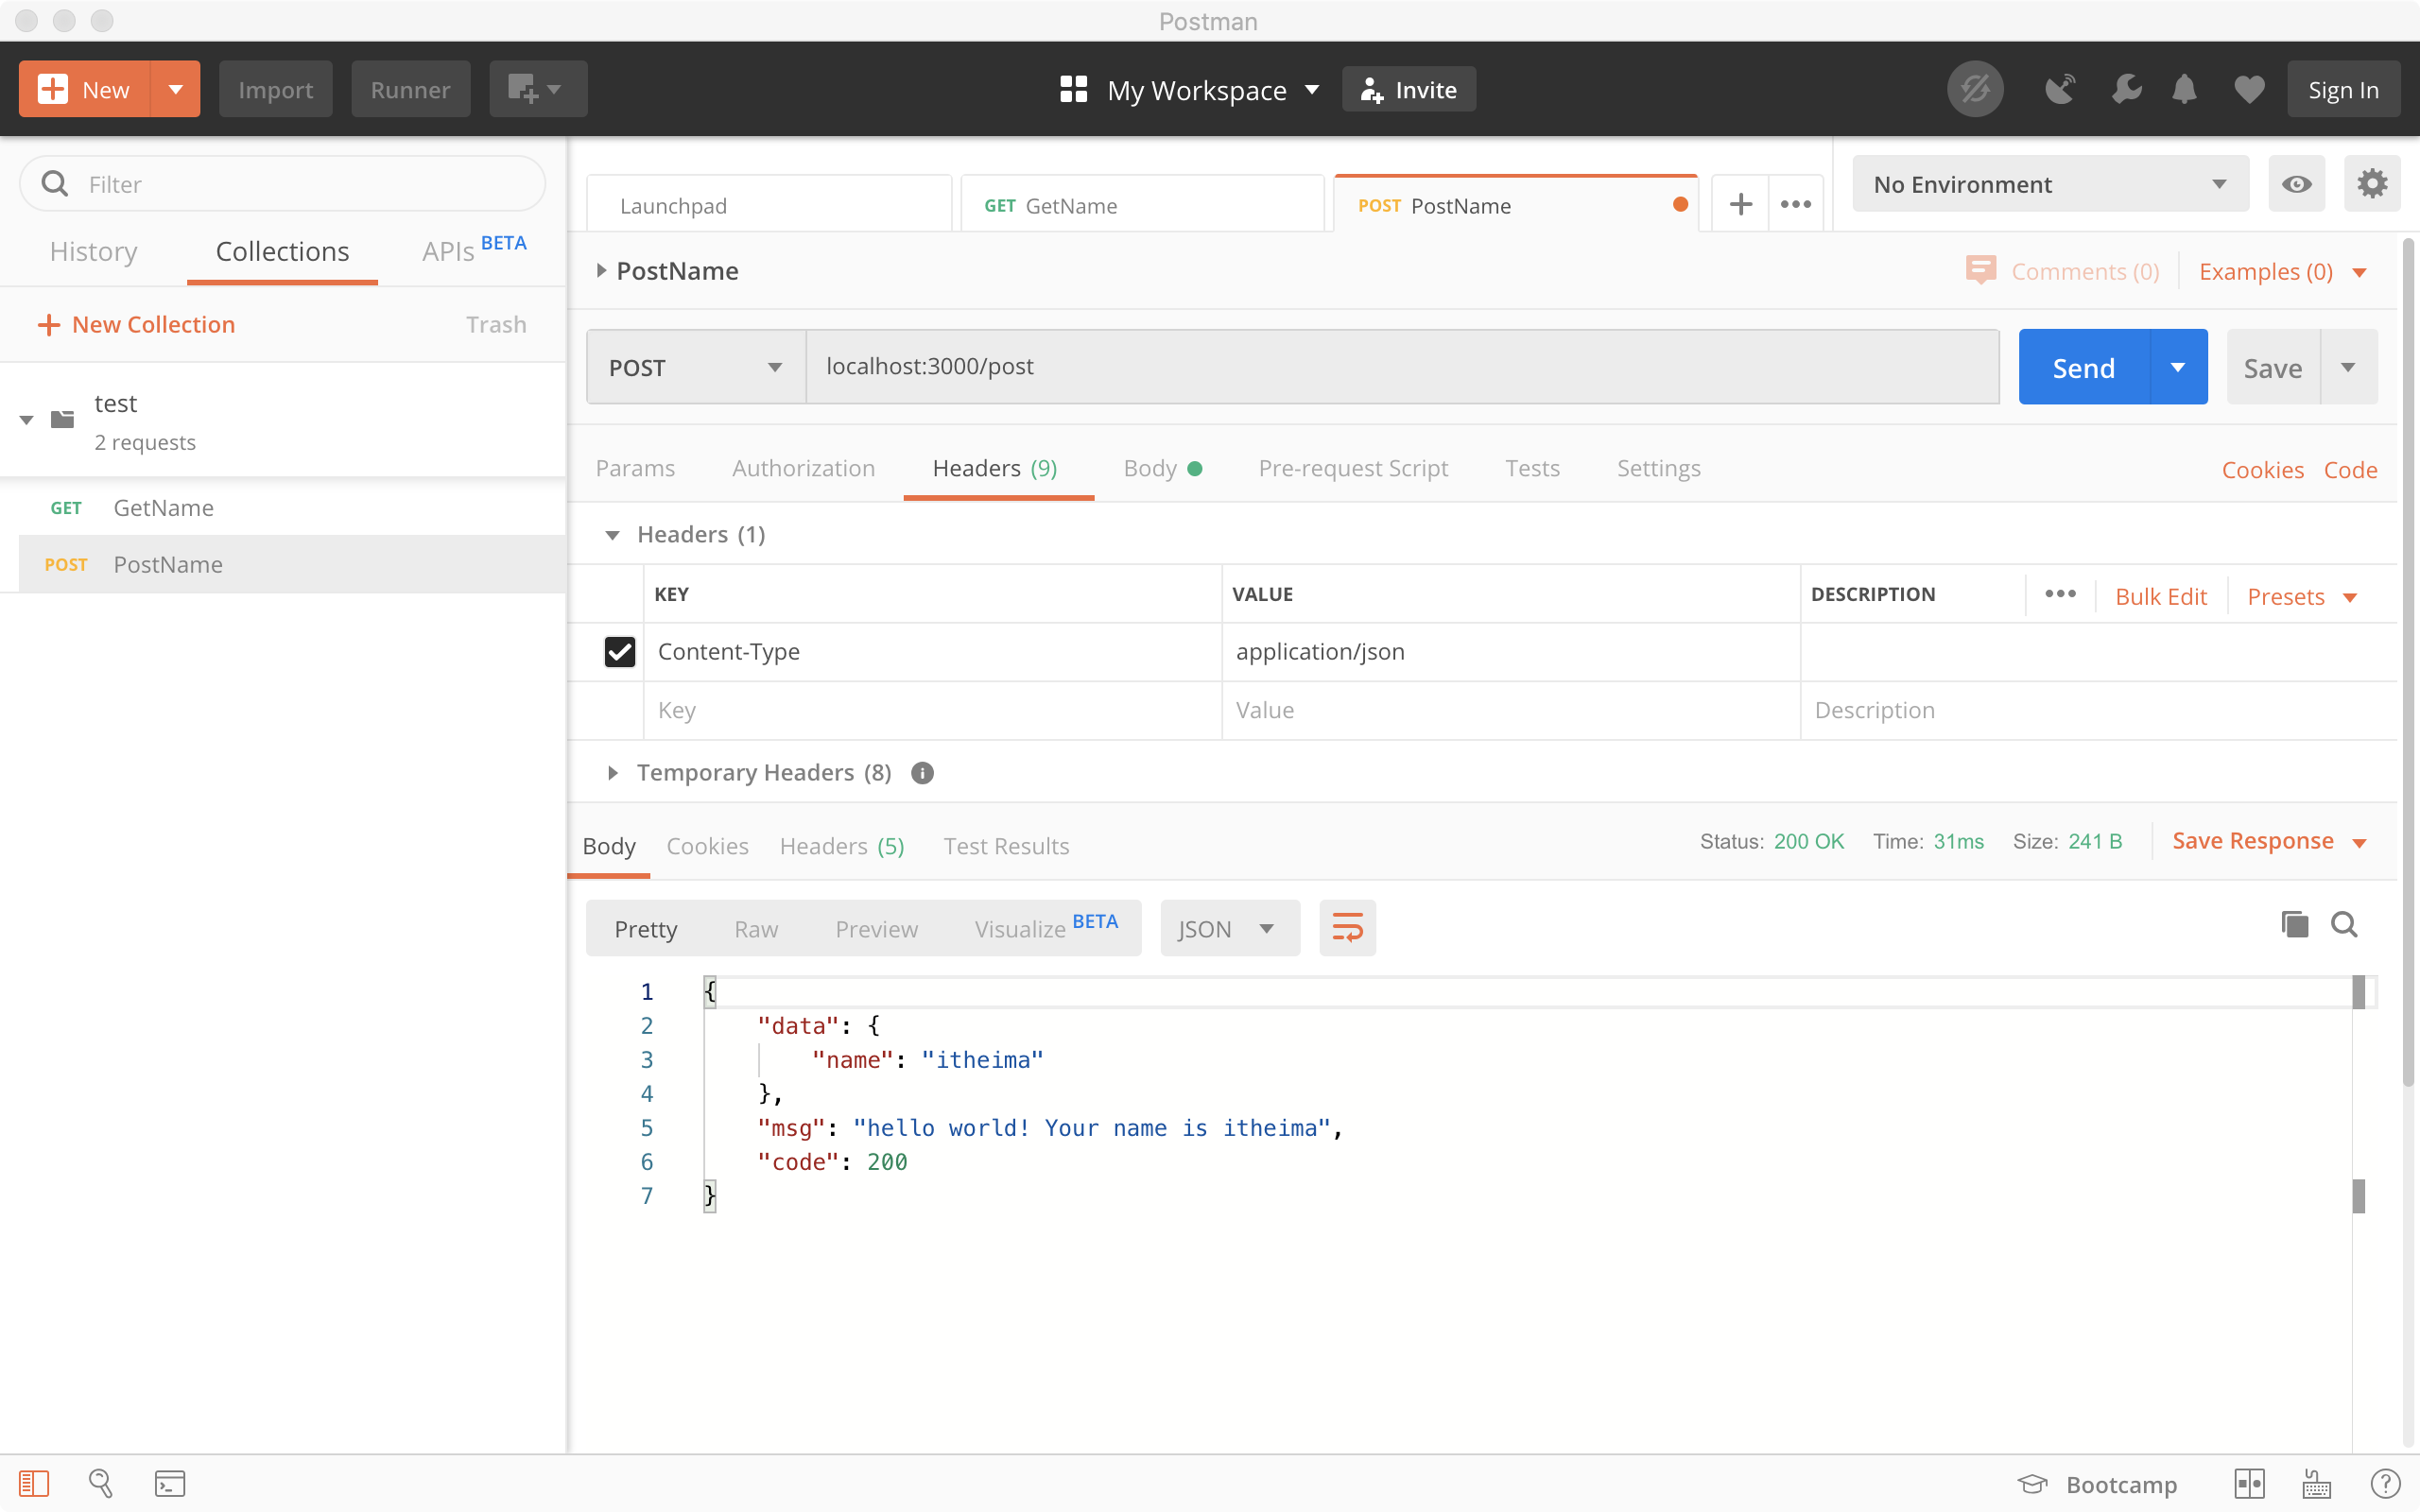Switch to the APIs beta tab
The width and height of the screenshot is (2420, 1512).
click(x=474, y=249)
